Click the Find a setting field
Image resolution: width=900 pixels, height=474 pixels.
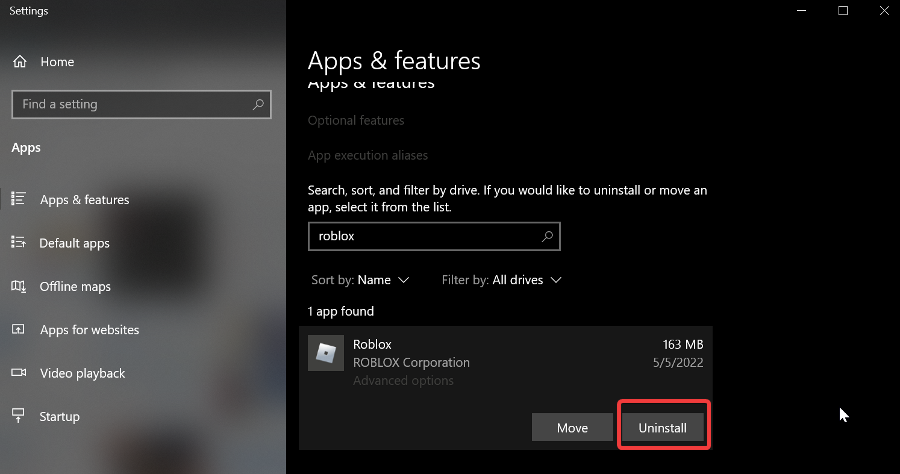click(x=130, y=104)
